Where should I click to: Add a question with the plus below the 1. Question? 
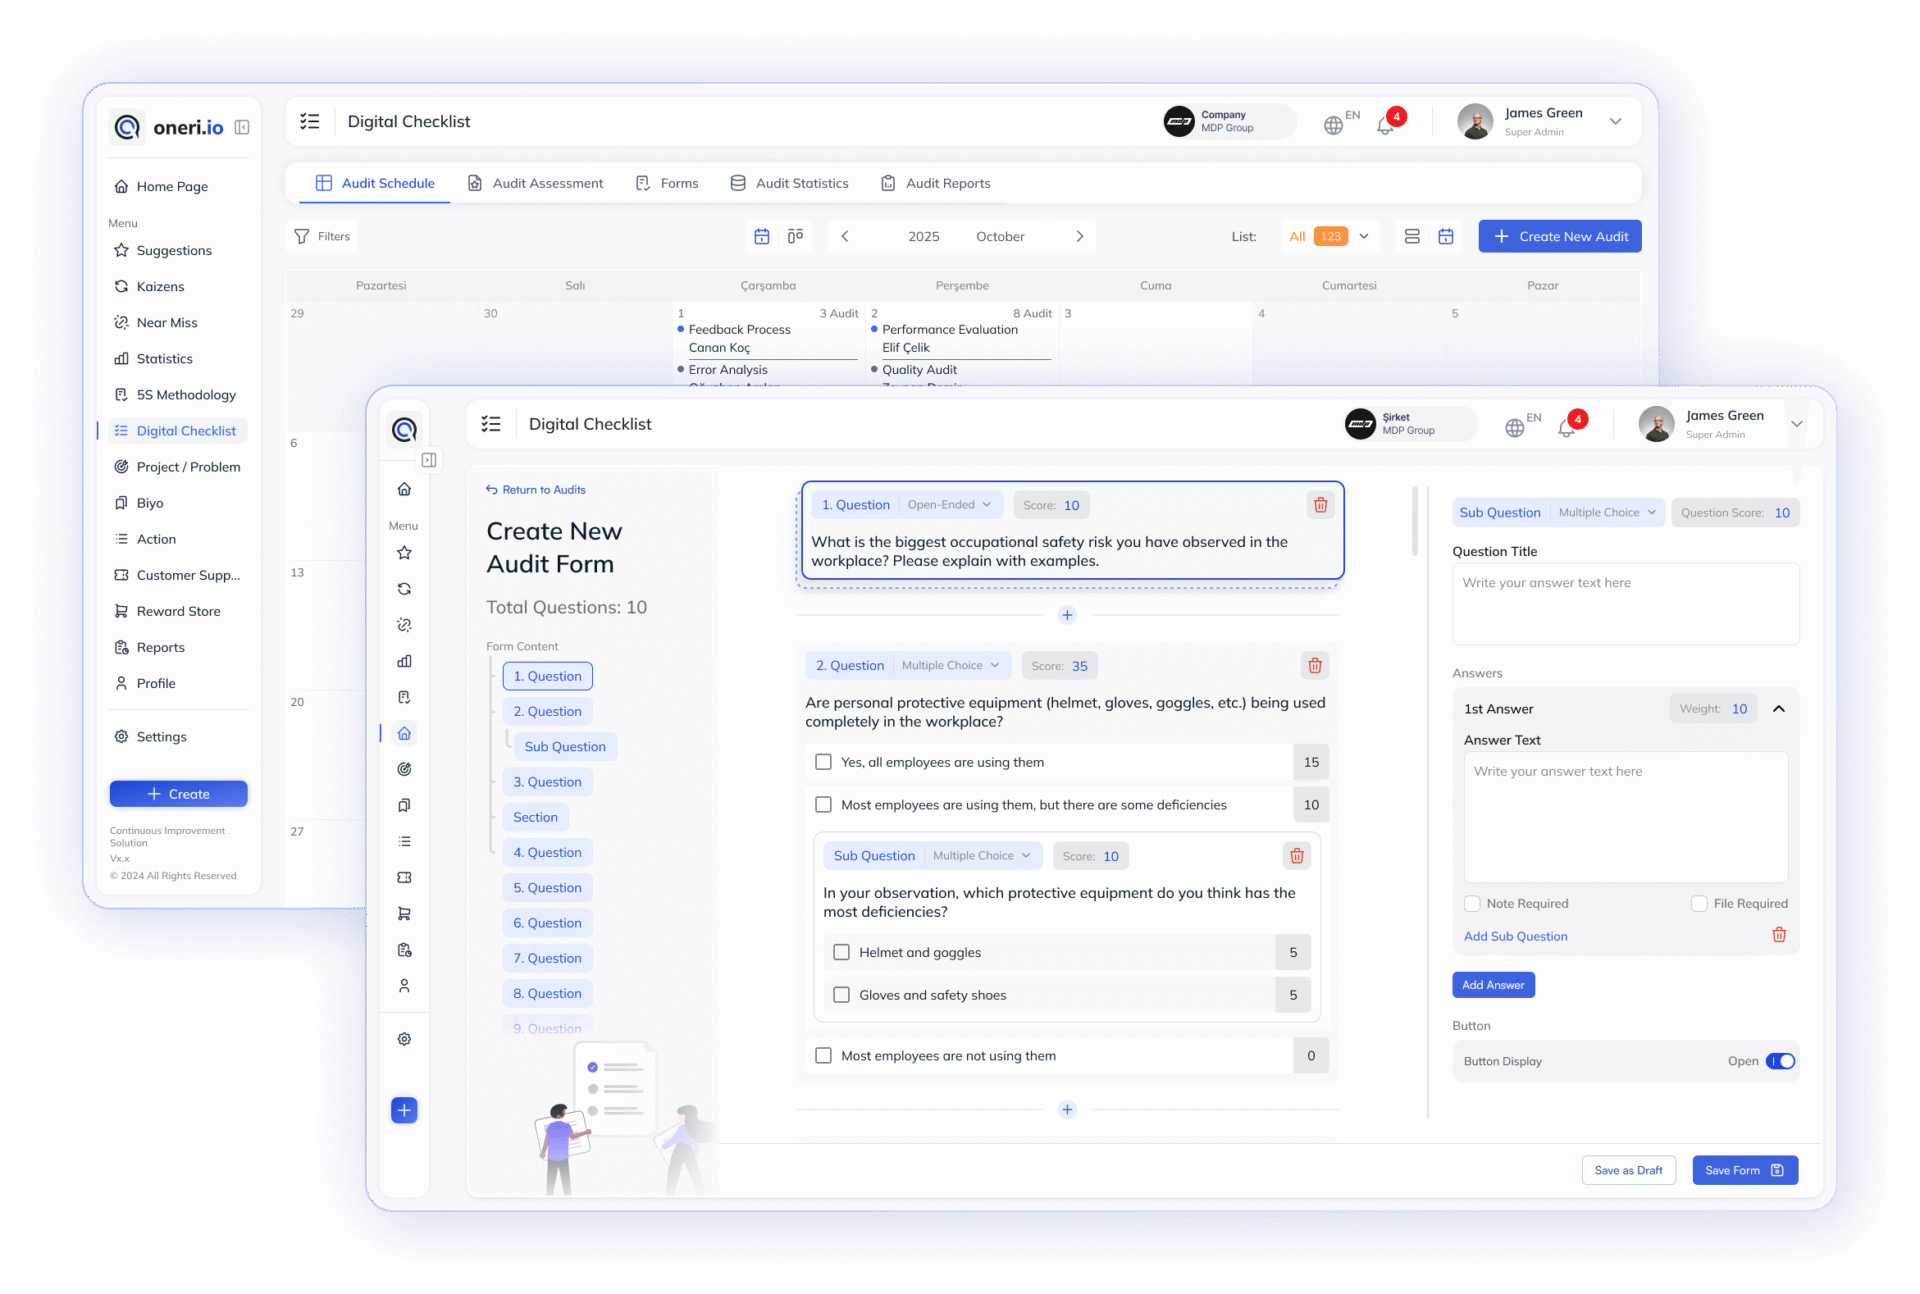pos(1067,615)
